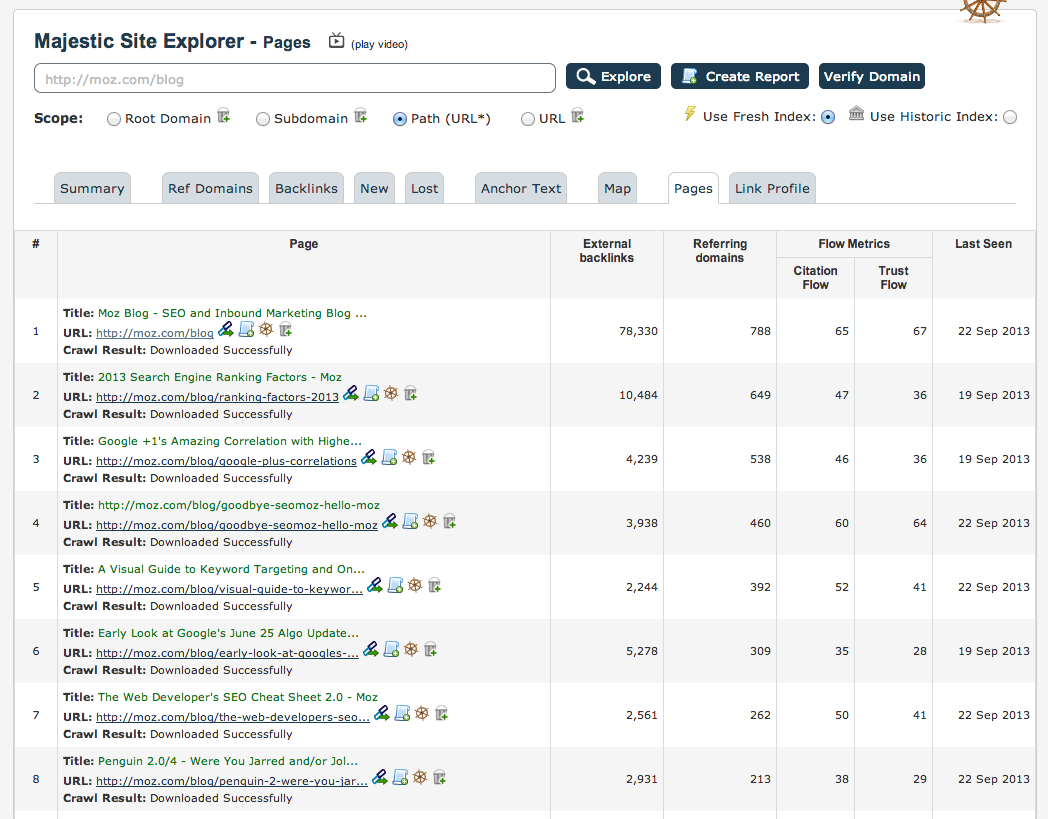This screenshot has height=819, width=1048.
Task: Click ship wheel icon in Visual Guide row
Action: (x=415, y=586)
